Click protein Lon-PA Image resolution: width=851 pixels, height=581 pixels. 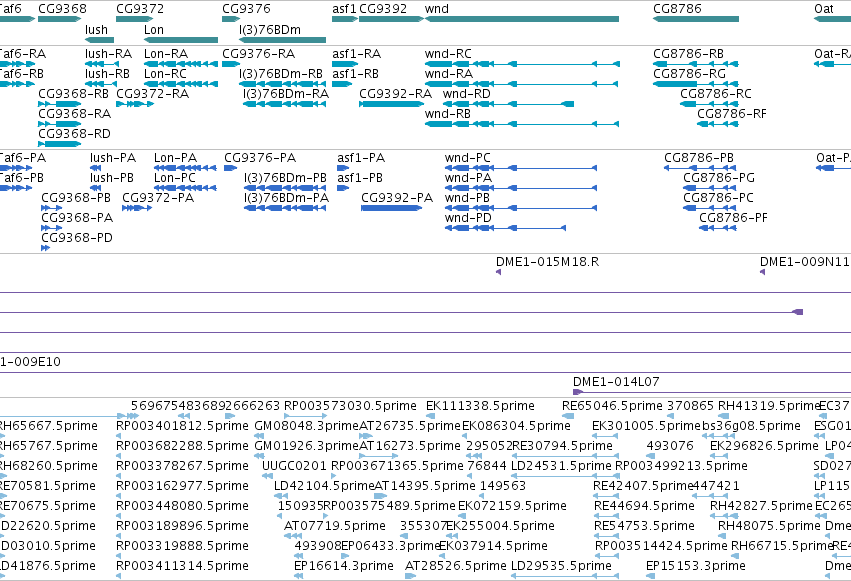pyautogui.click(x=185, y=168)
